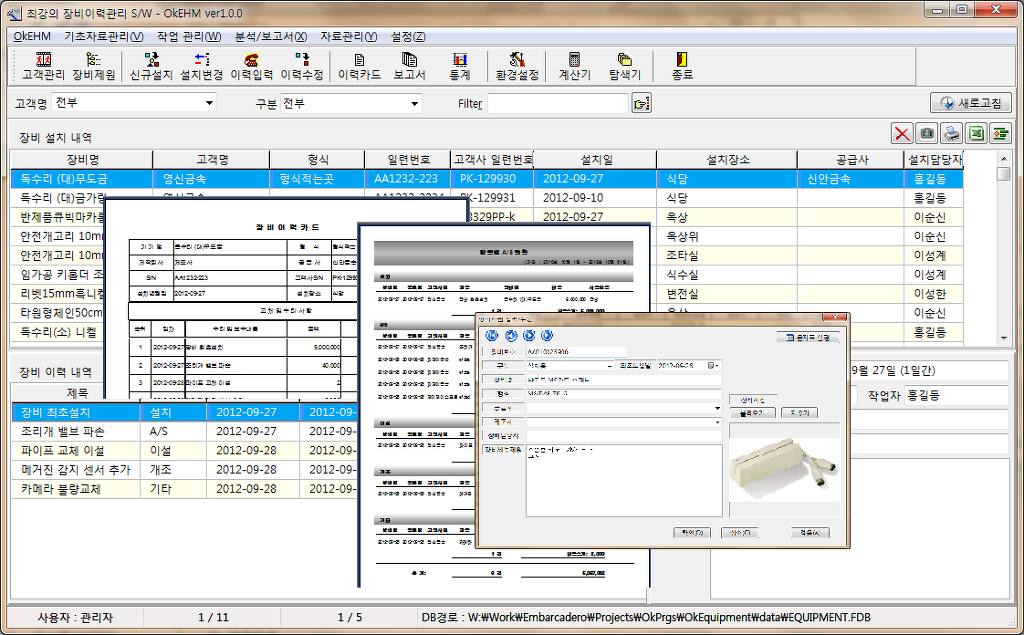Expand the 고객명 customer name dropdown
Image resolution: width=1024 pixels, height=635 pixels.
(209, 103)
